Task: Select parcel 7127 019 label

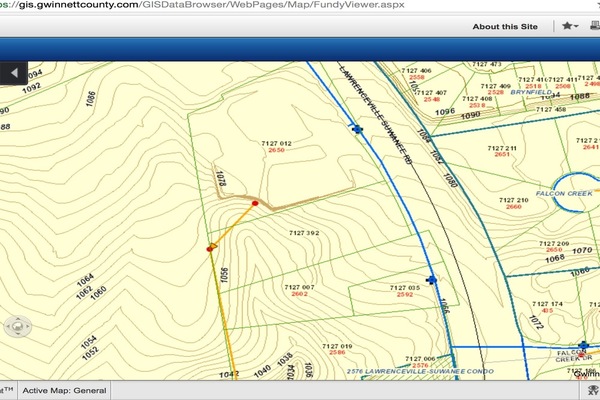Action: (337, 347)
